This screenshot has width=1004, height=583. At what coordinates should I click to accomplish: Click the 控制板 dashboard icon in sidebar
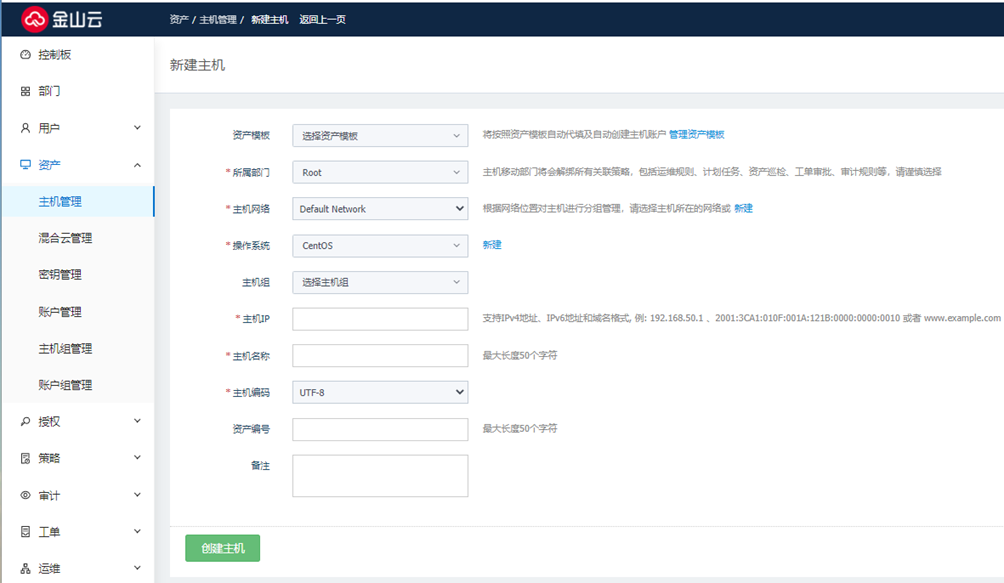point(26,55)
